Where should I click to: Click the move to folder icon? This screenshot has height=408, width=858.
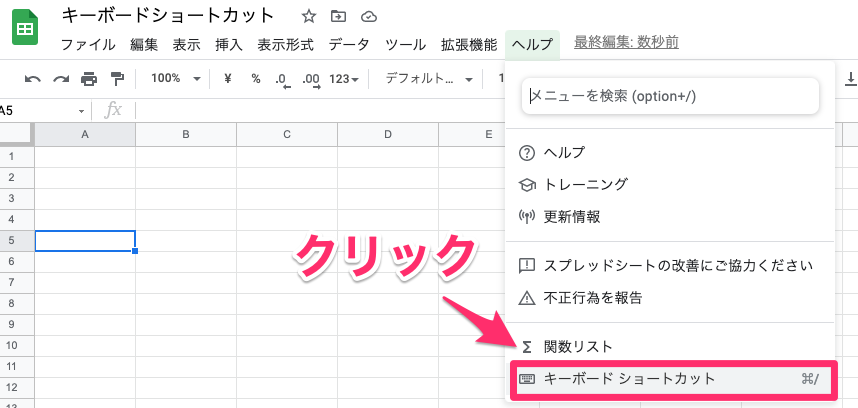(339, 16)
